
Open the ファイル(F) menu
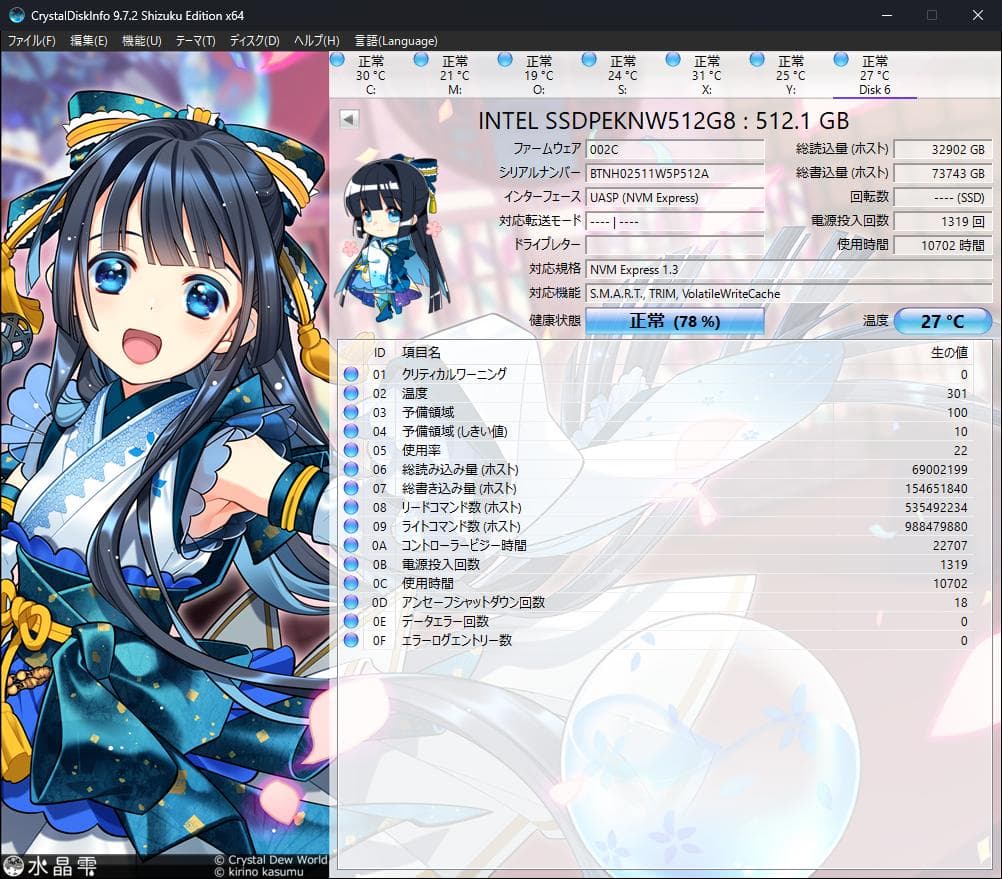31,41
